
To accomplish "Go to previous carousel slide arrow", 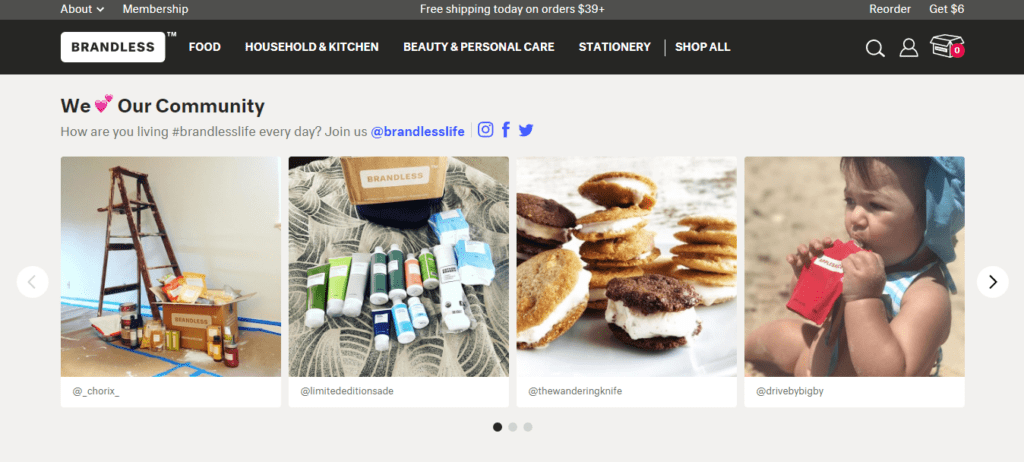I will point(33,282).
